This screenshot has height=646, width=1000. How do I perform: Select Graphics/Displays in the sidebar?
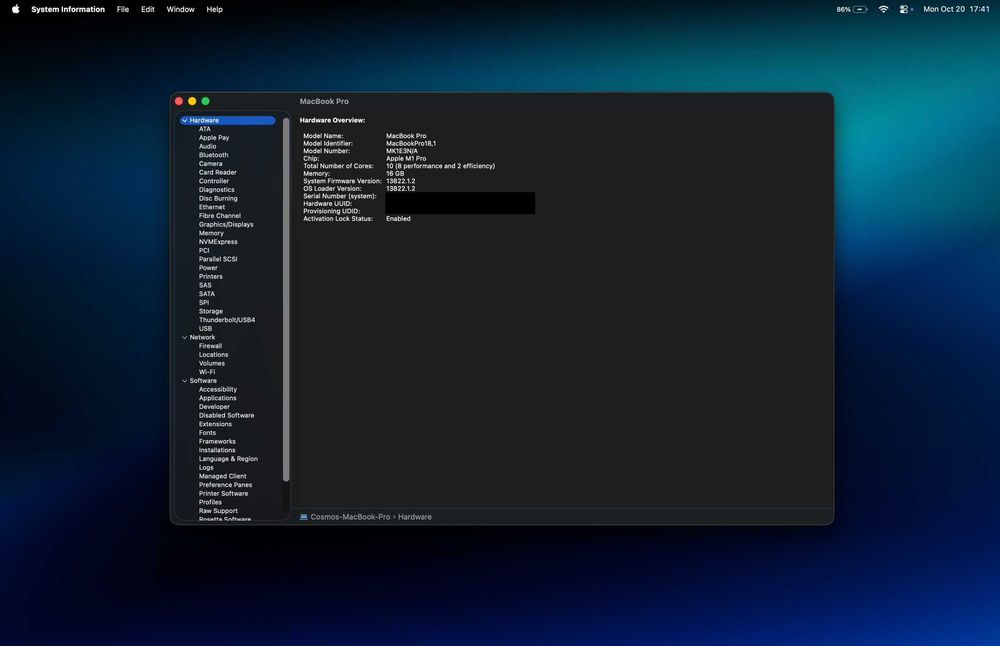coord(226,224)
